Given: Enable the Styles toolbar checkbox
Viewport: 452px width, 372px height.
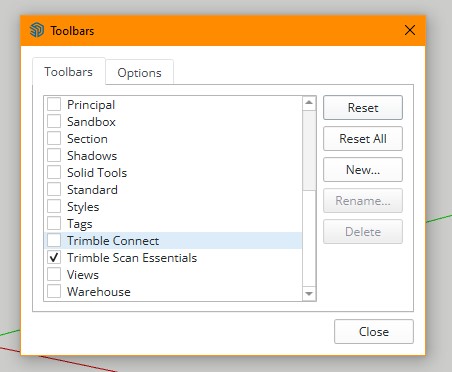Looking at the screenshot, I should [54, 206].
